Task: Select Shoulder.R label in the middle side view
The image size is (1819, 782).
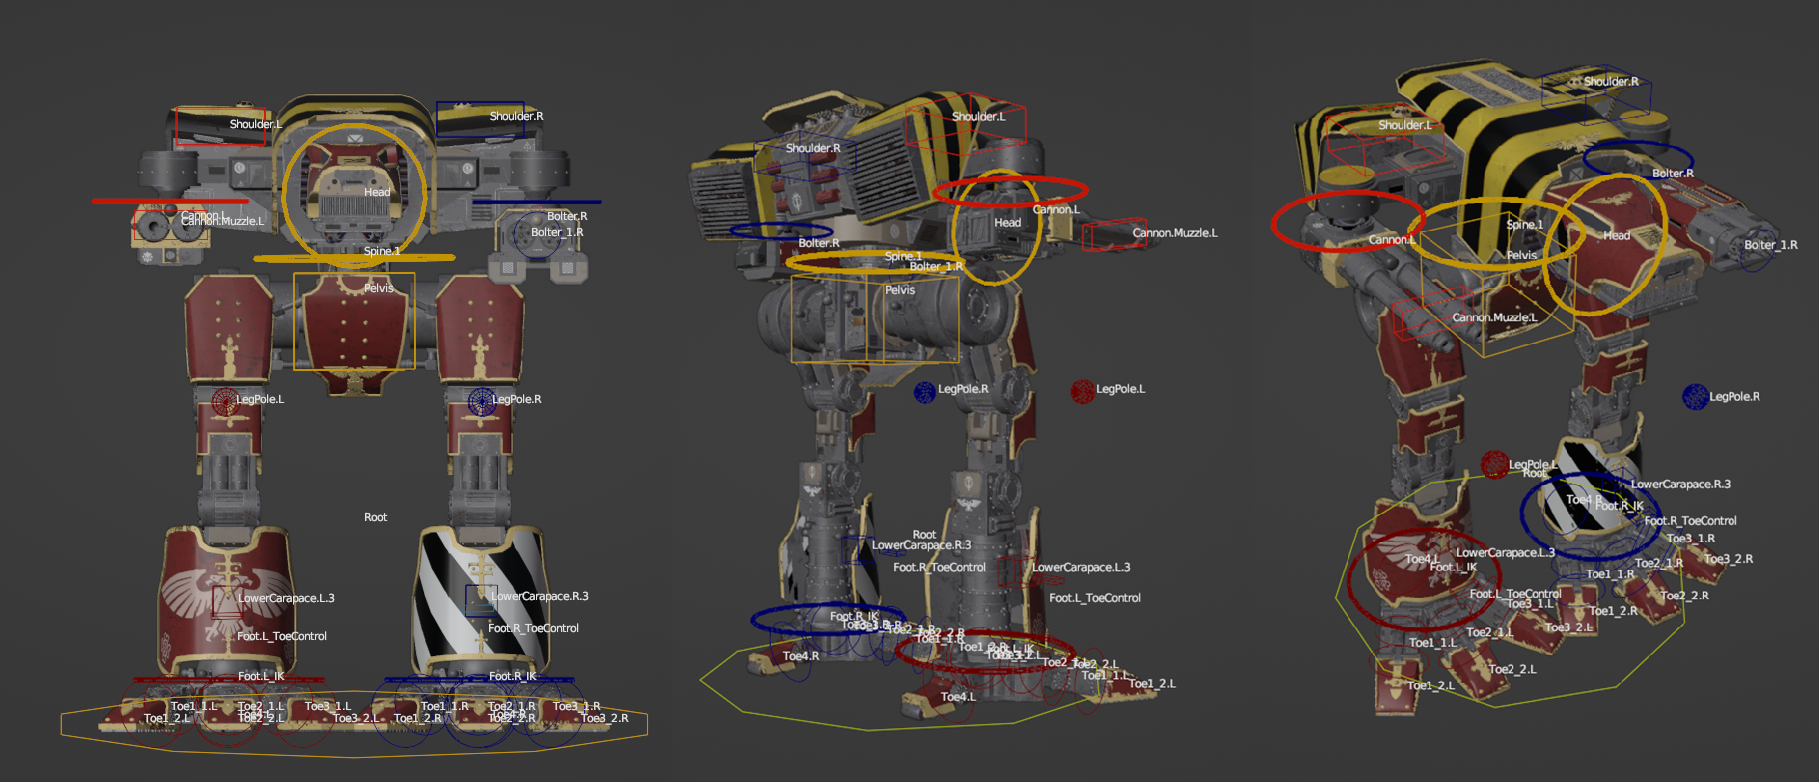Action: pyautogui.click(x=813, y=148)
